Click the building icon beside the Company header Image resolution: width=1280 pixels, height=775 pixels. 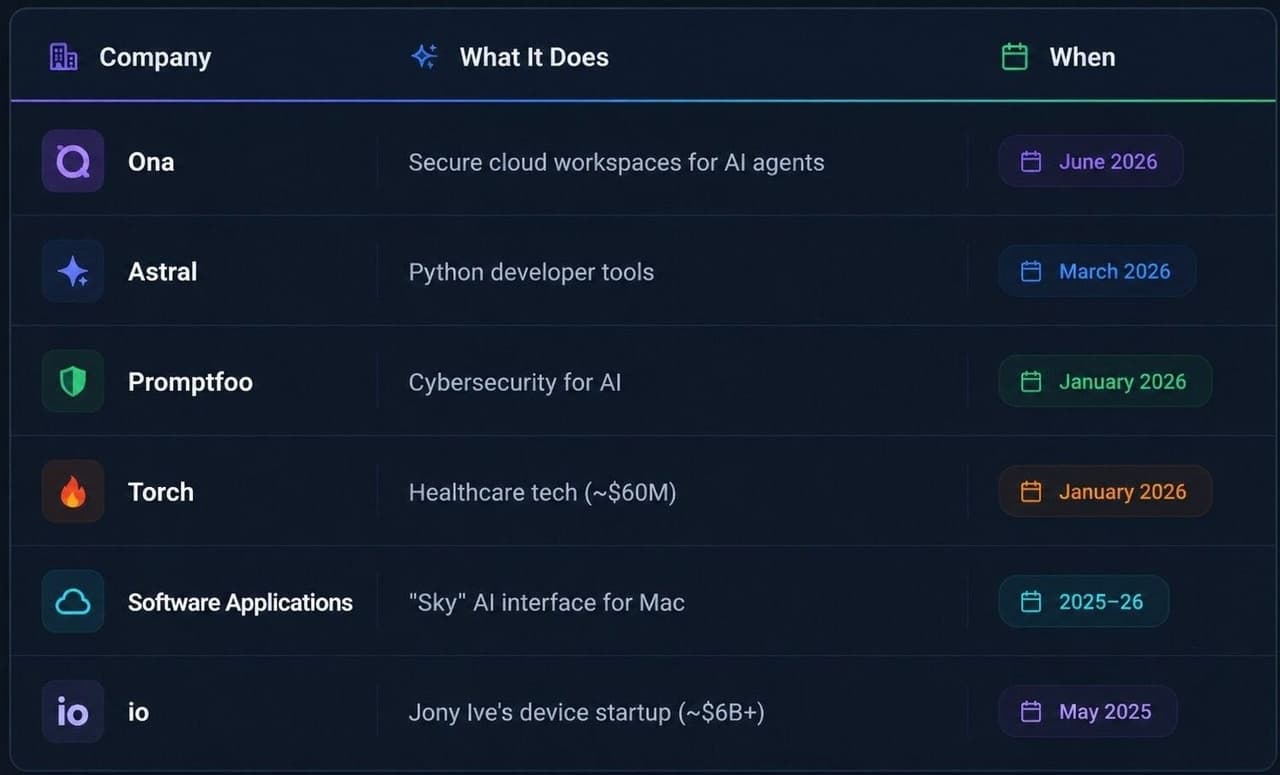(x=64, y=57)
